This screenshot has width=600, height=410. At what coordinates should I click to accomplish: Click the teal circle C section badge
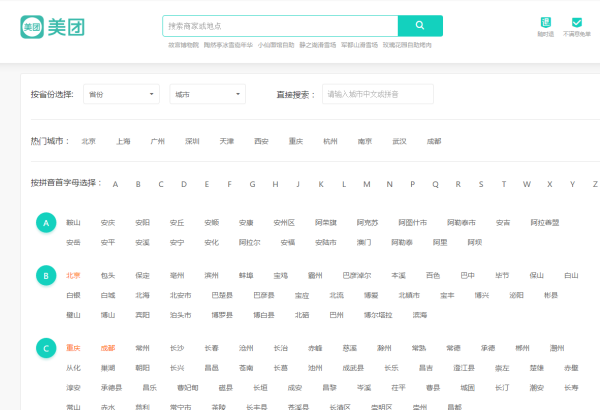point(45,348)
